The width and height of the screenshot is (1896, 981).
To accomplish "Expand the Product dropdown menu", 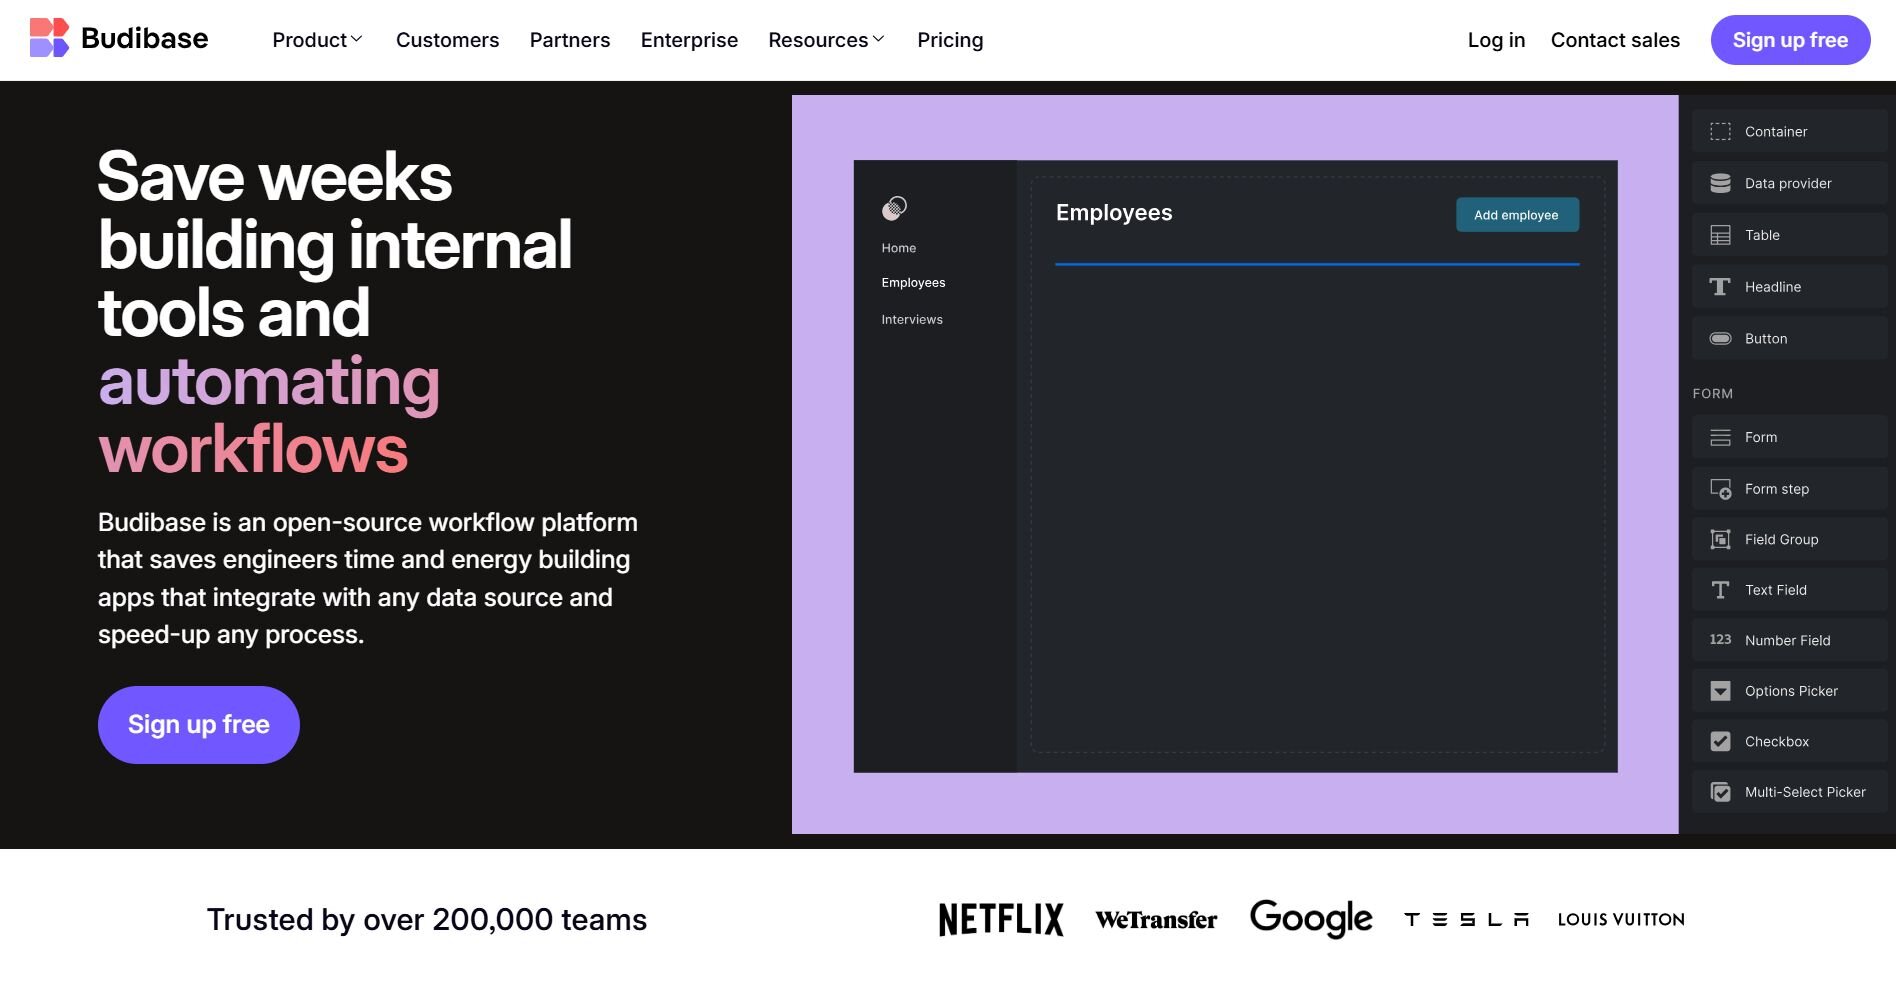I will click(x=317, y=40).
